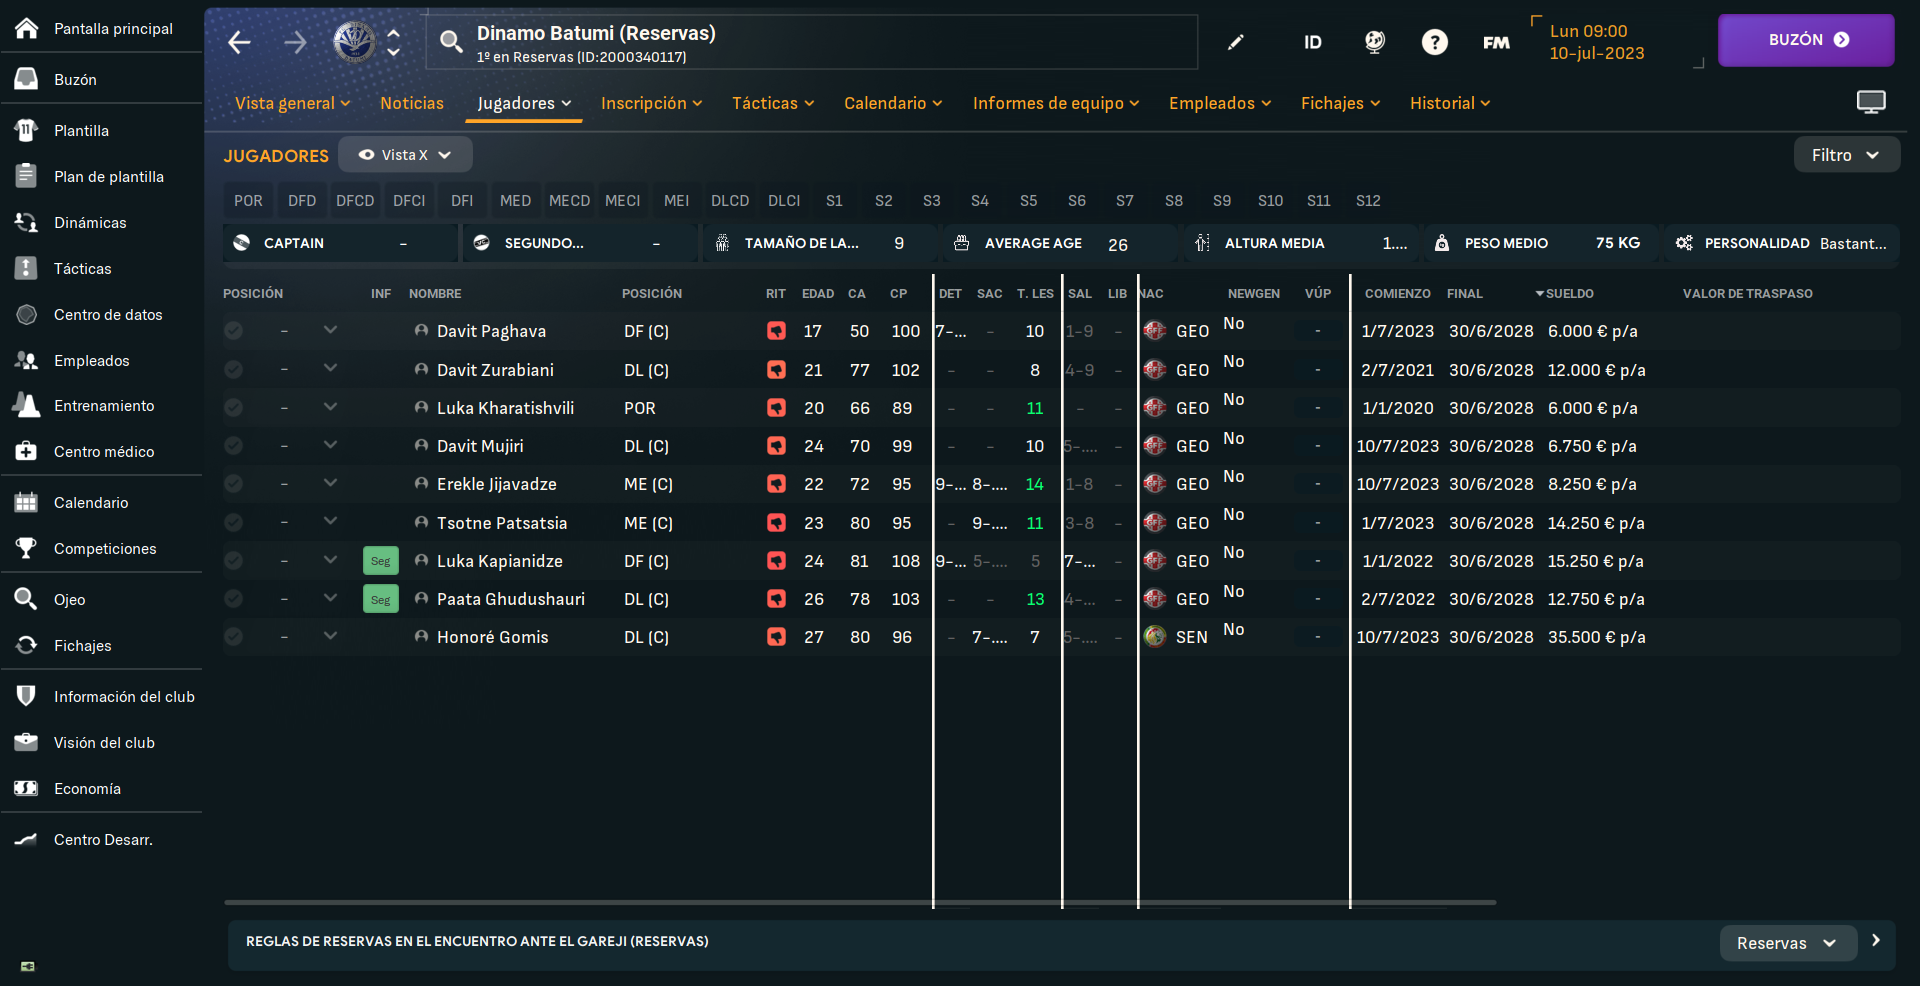
Task: Click the Seg tag on Paata Ghudushauri
Action: click(x=380, y=599)
